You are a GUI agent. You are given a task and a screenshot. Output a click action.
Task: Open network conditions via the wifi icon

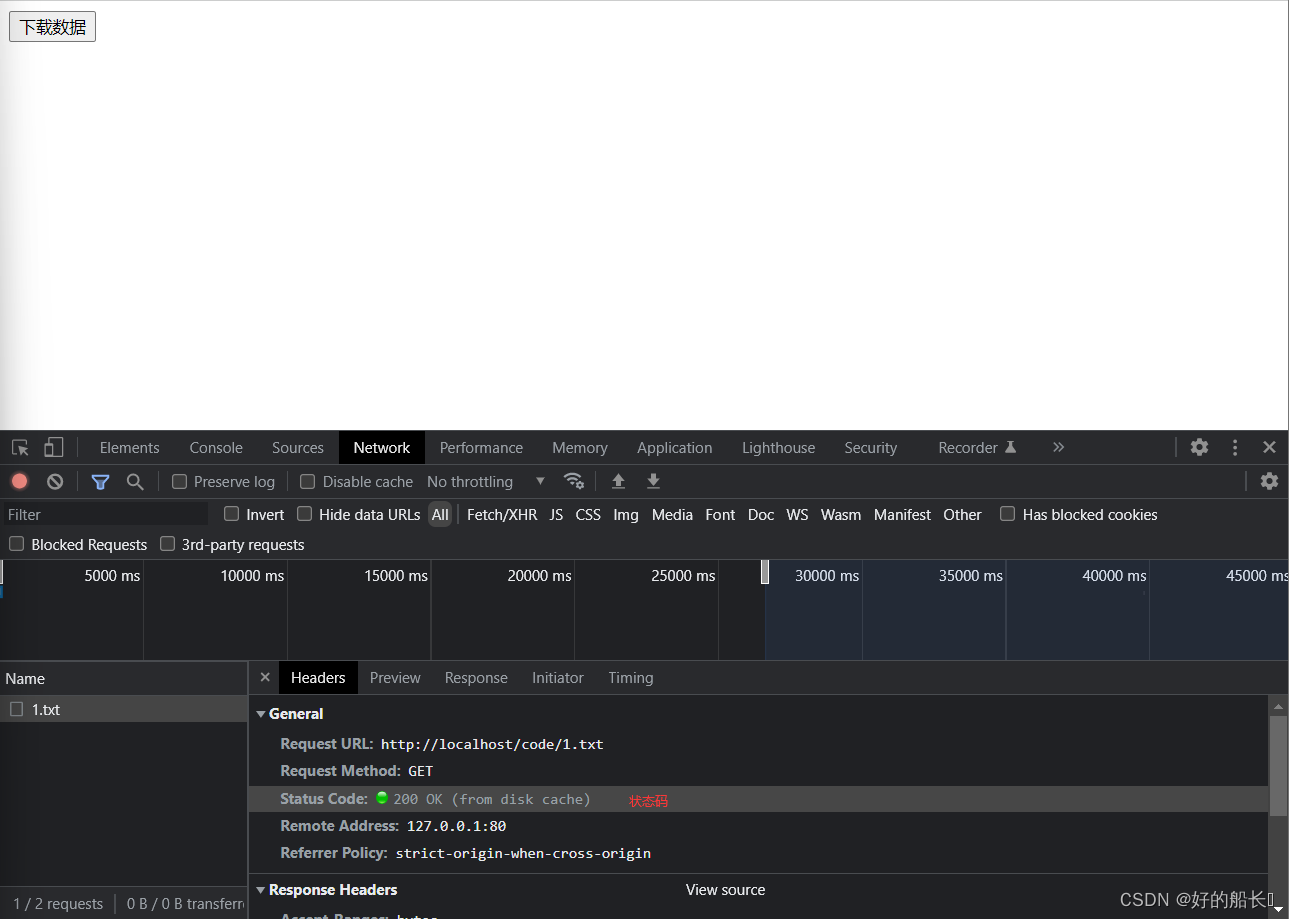574,481
